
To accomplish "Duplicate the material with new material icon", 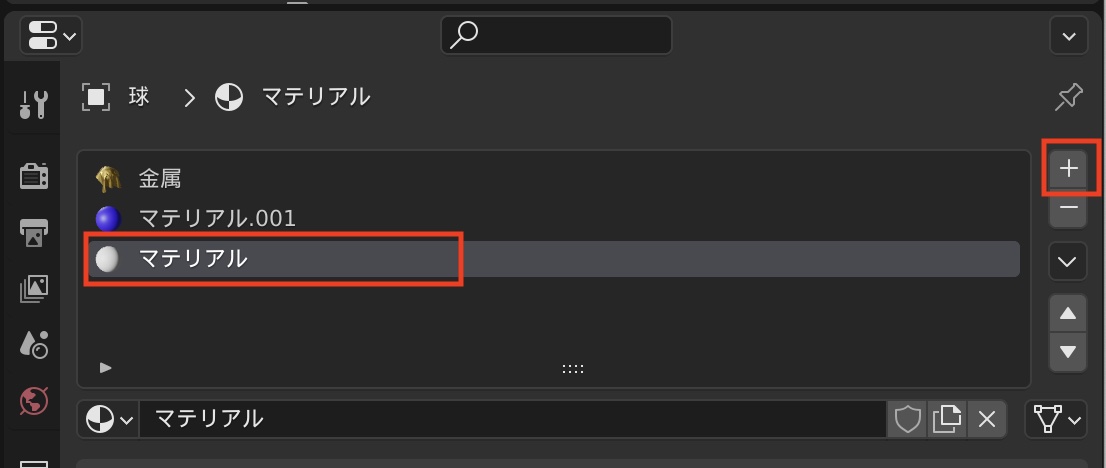I will point(946,419).
